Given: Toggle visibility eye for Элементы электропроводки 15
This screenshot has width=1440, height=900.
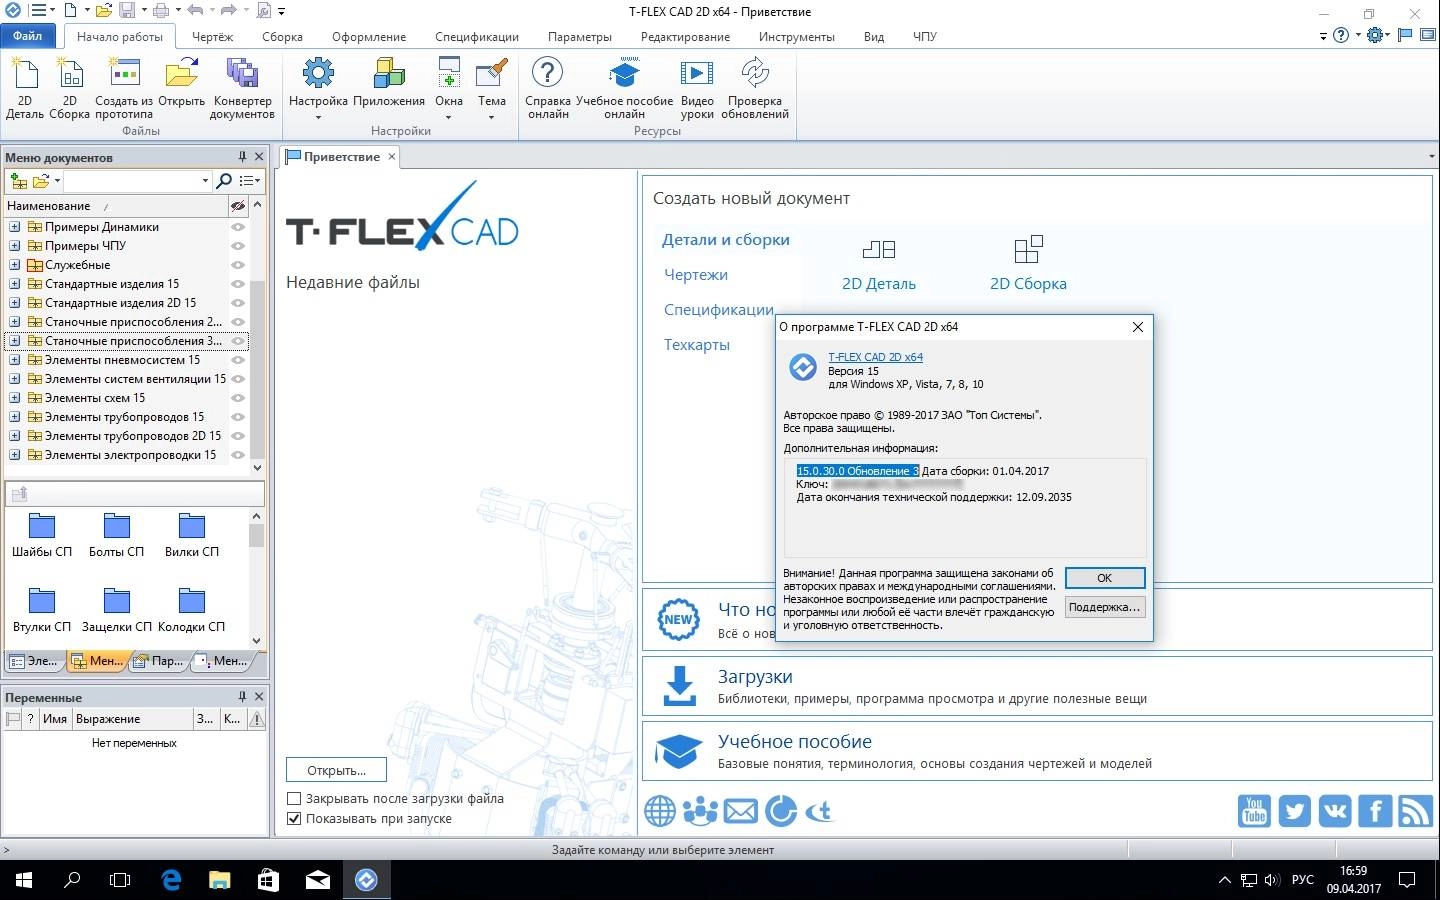Looking at the screenshot, I should (238, 455).
